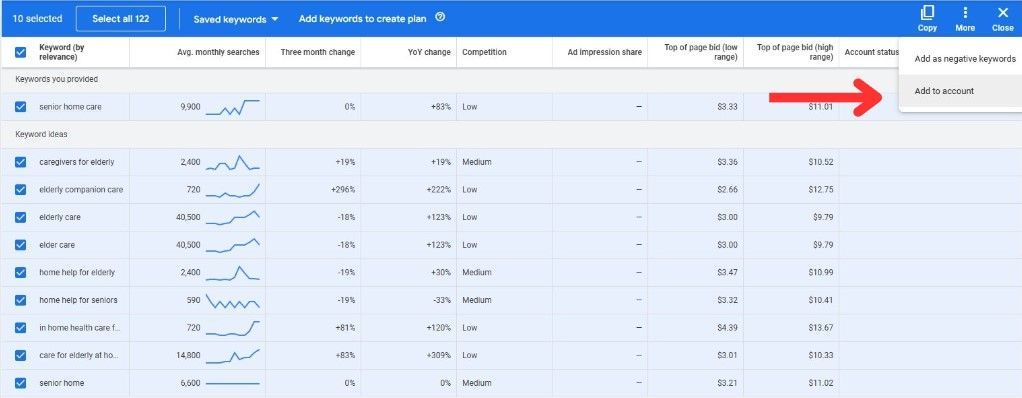Click the $4.39 low range bid

(727, 328)
